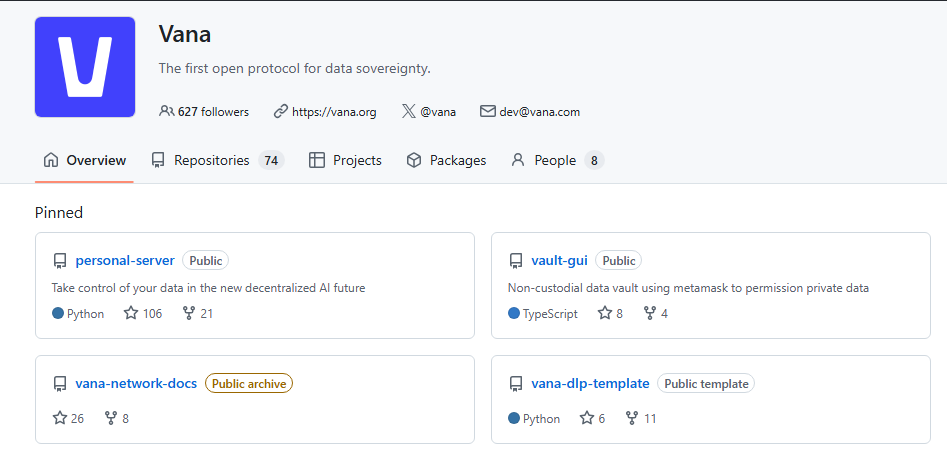Click the Vana organization avatar logo
Screen dimensions: 947x458
tap(85, 66)
